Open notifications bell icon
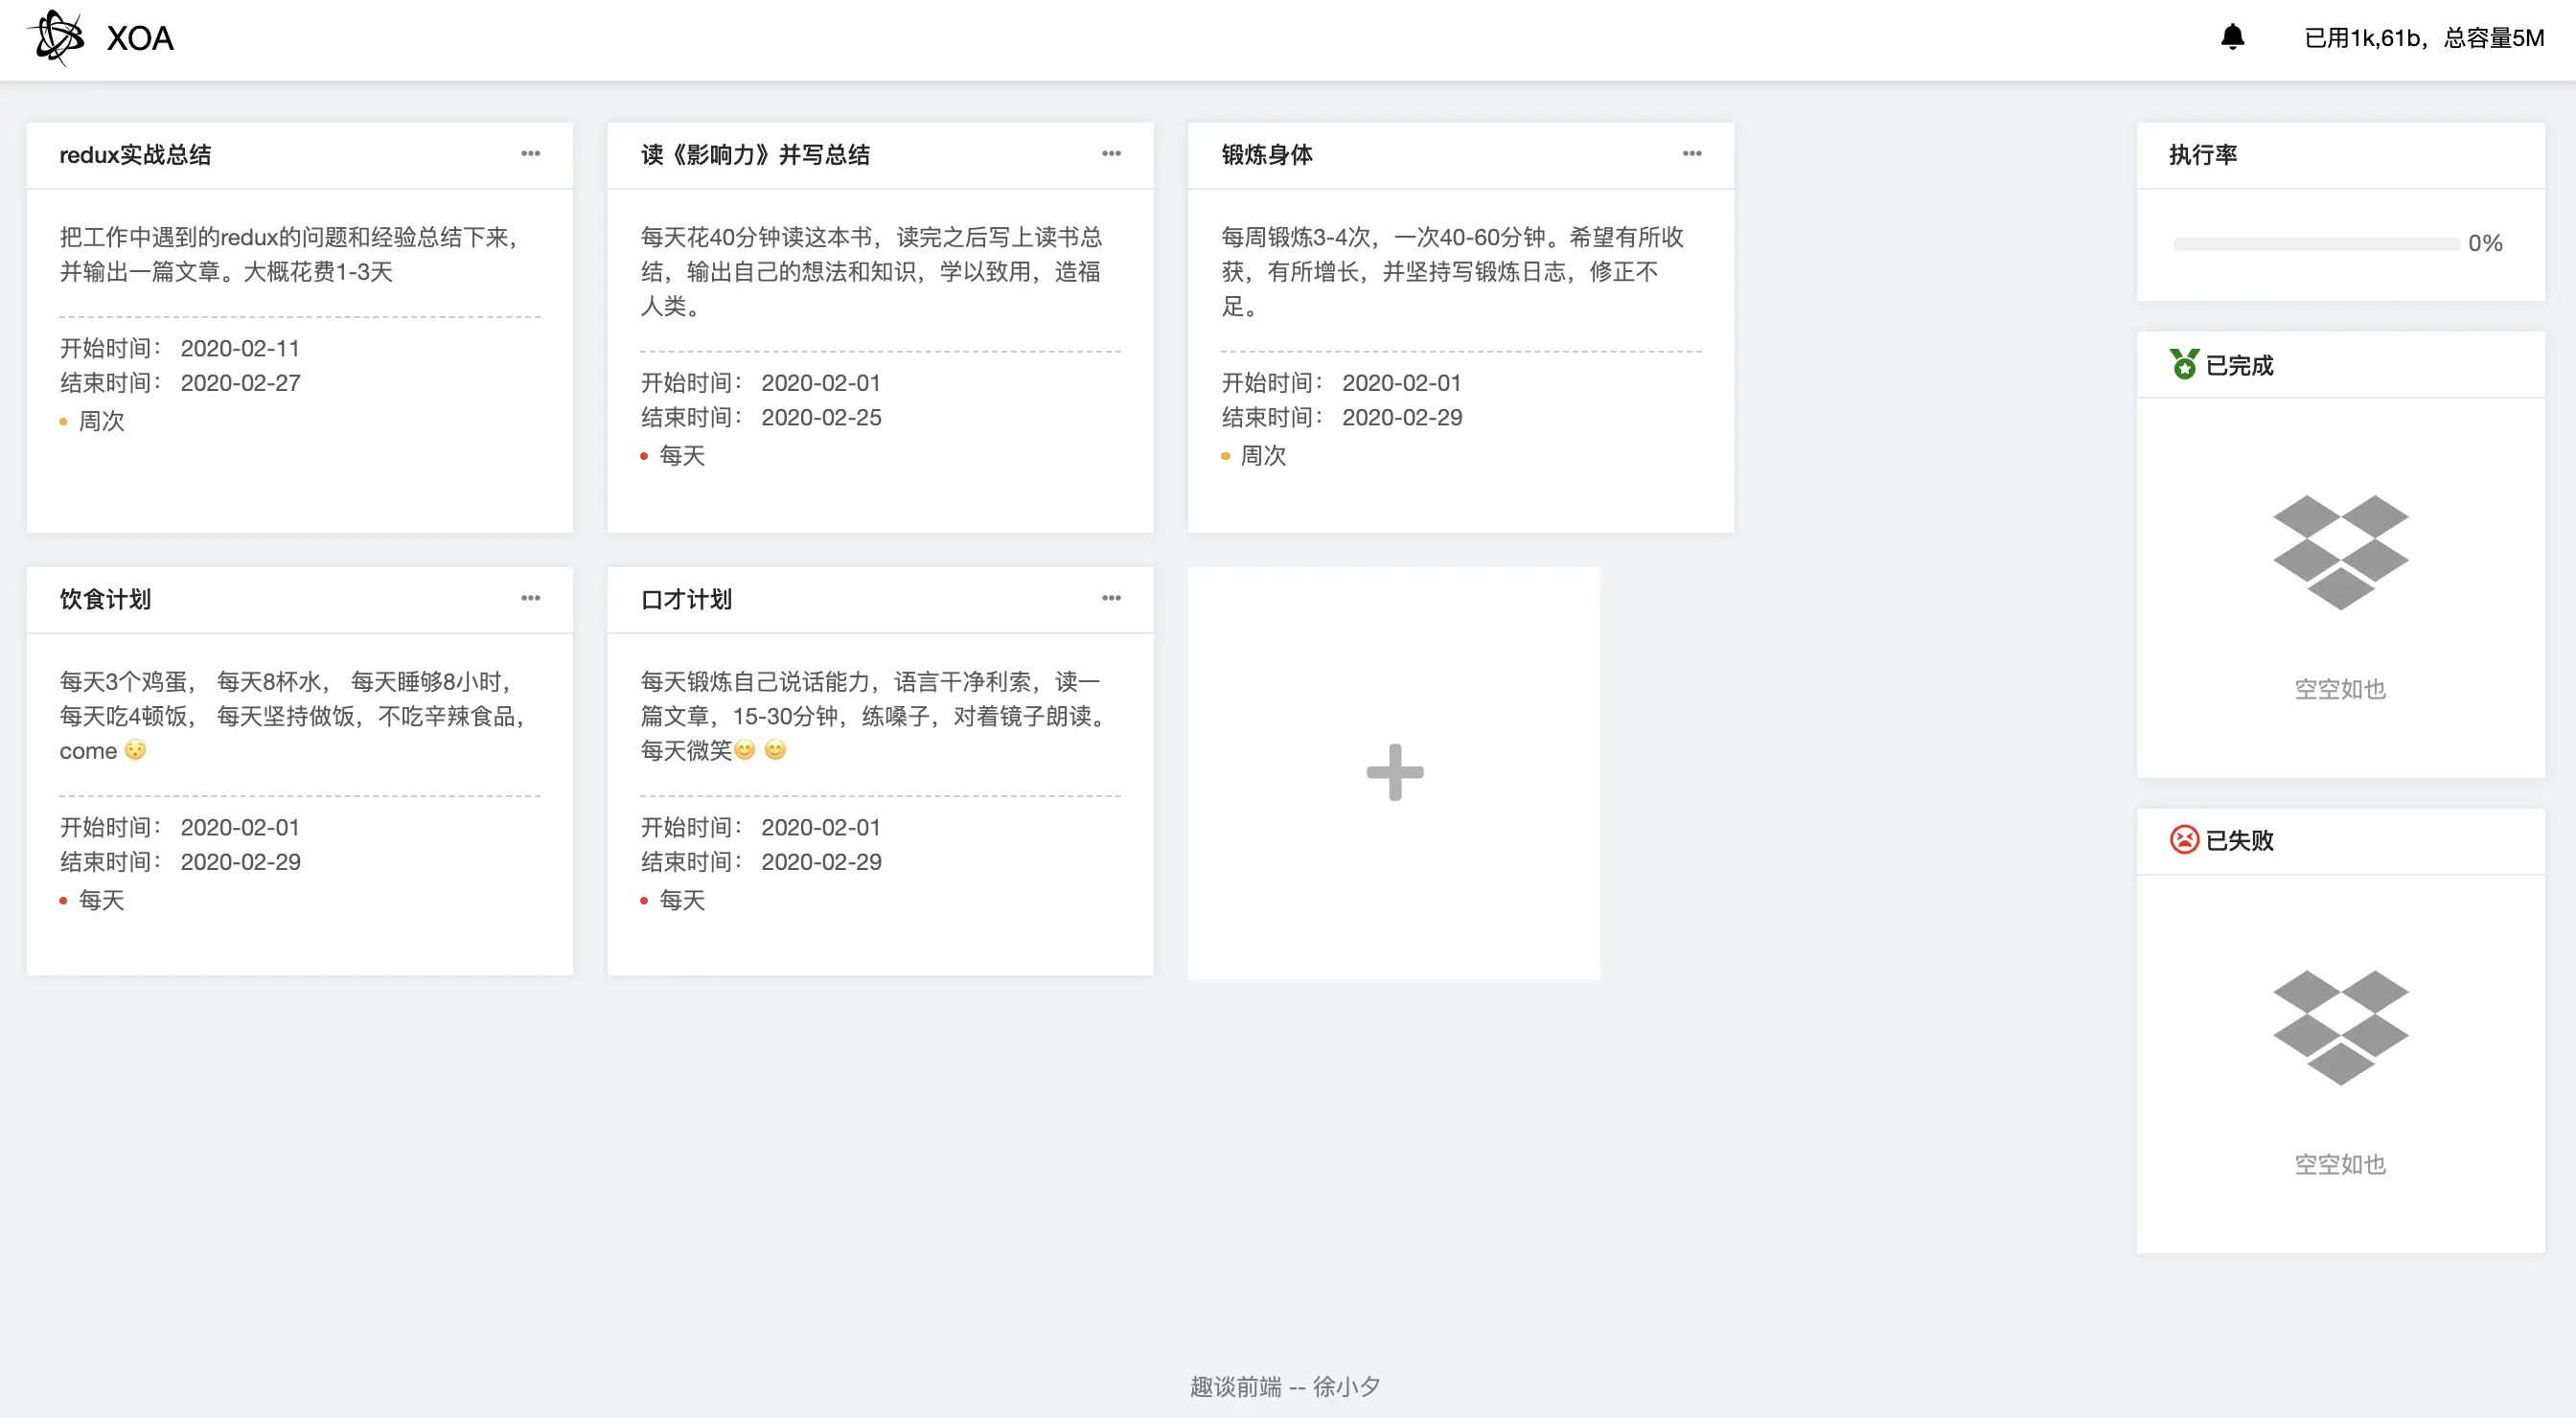Image resolution: width=2576 pixels, height=1418 pixels. (2232, 37)
